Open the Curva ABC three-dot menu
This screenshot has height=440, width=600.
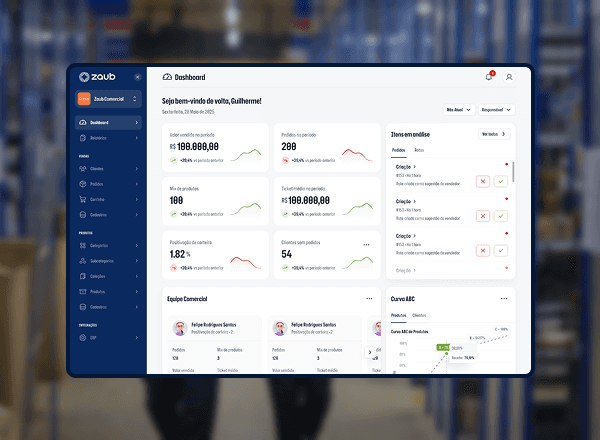click(504, 298)
